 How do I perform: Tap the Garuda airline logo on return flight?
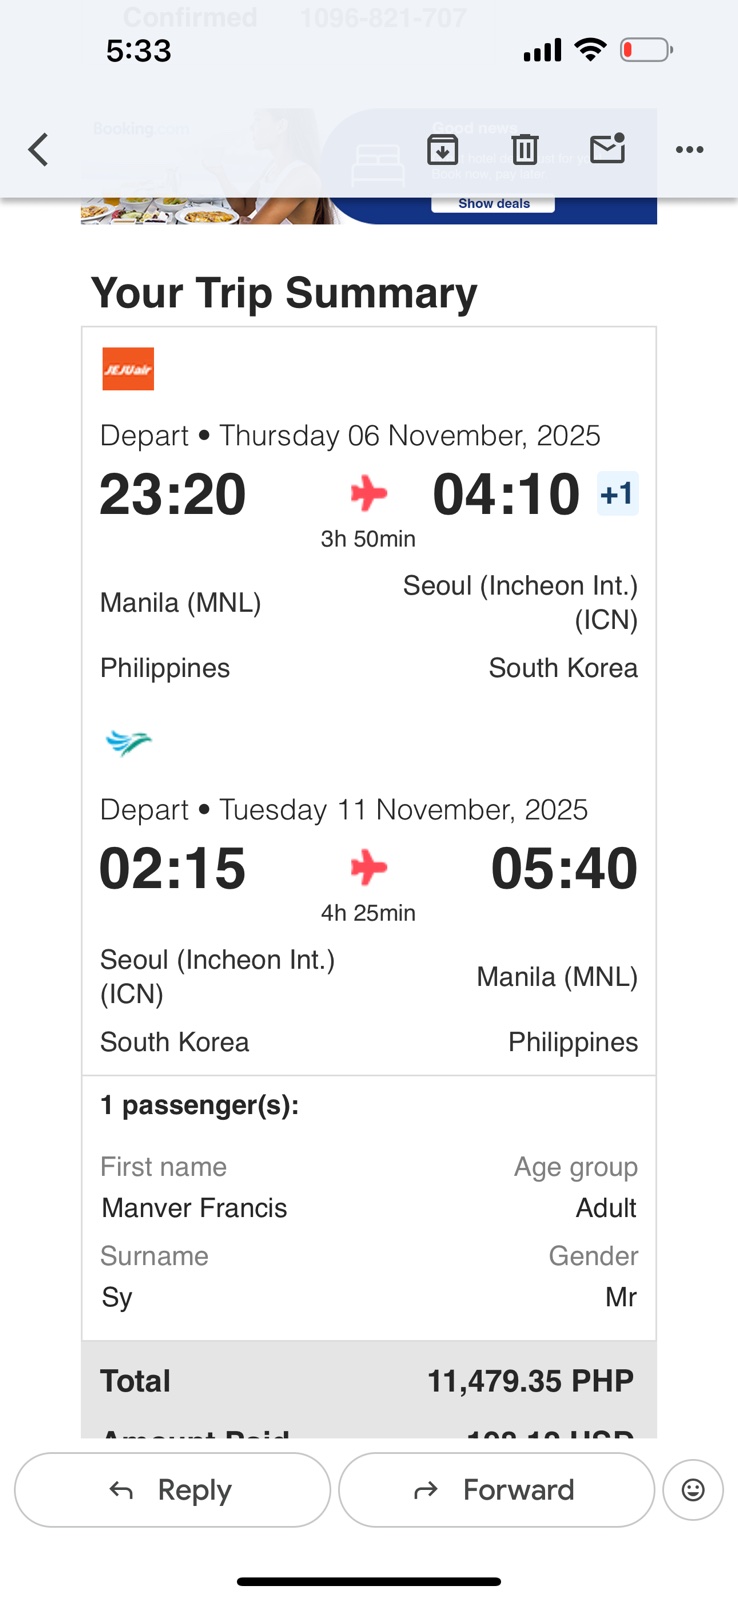(128, 743)
